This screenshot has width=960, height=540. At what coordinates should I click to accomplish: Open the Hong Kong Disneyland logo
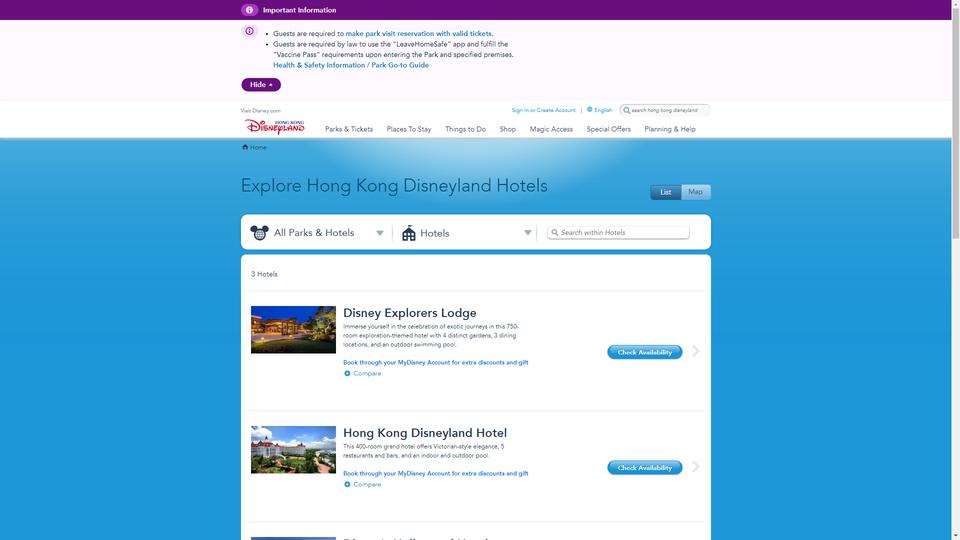tap(275, 127)
